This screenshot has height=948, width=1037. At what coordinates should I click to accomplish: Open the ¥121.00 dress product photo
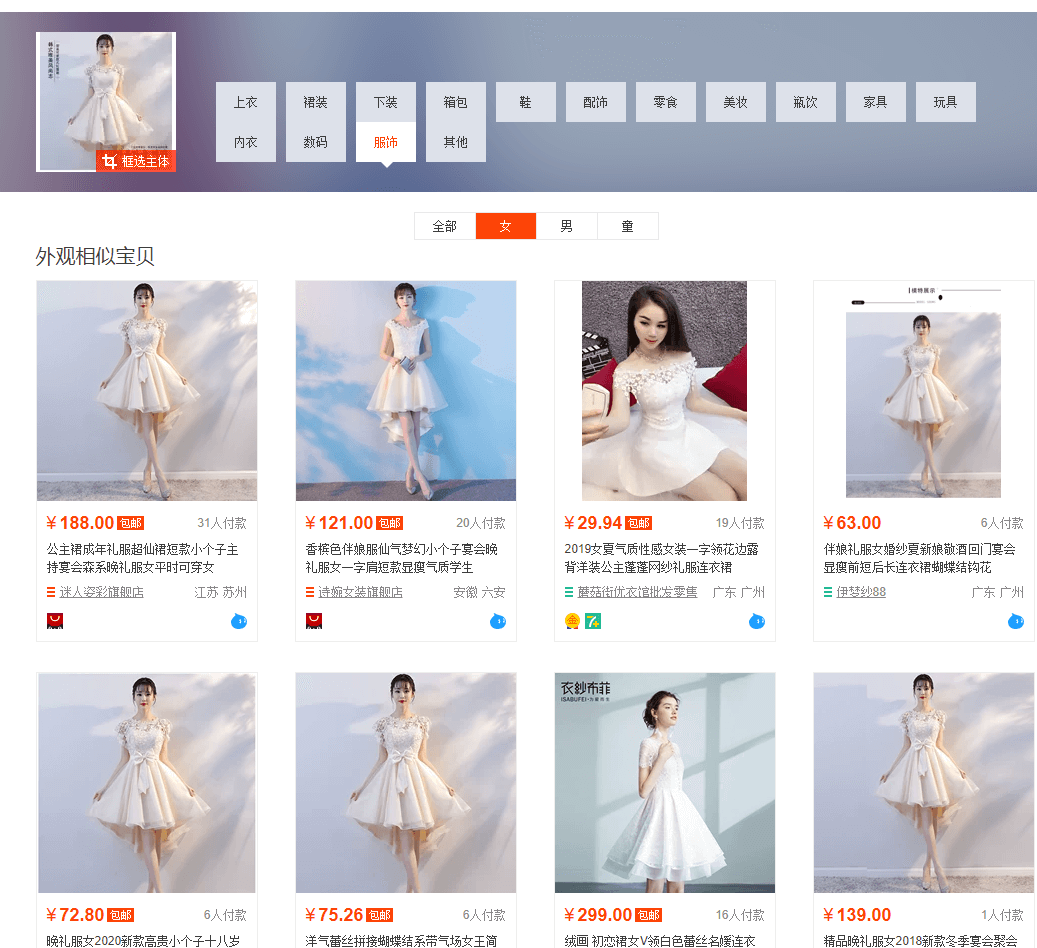[x=406, y=391]
